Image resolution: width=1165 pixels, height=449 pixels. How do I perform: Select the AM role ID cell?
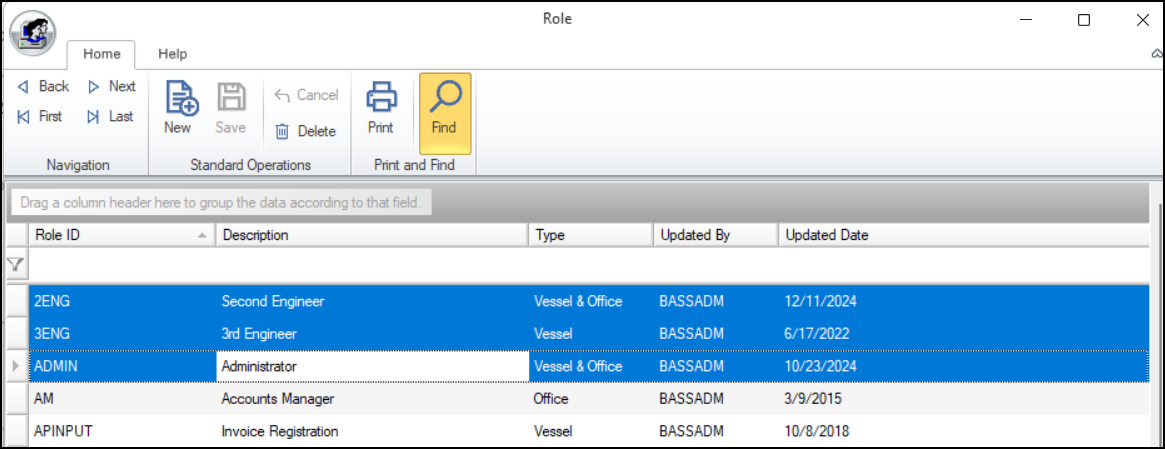122,398
